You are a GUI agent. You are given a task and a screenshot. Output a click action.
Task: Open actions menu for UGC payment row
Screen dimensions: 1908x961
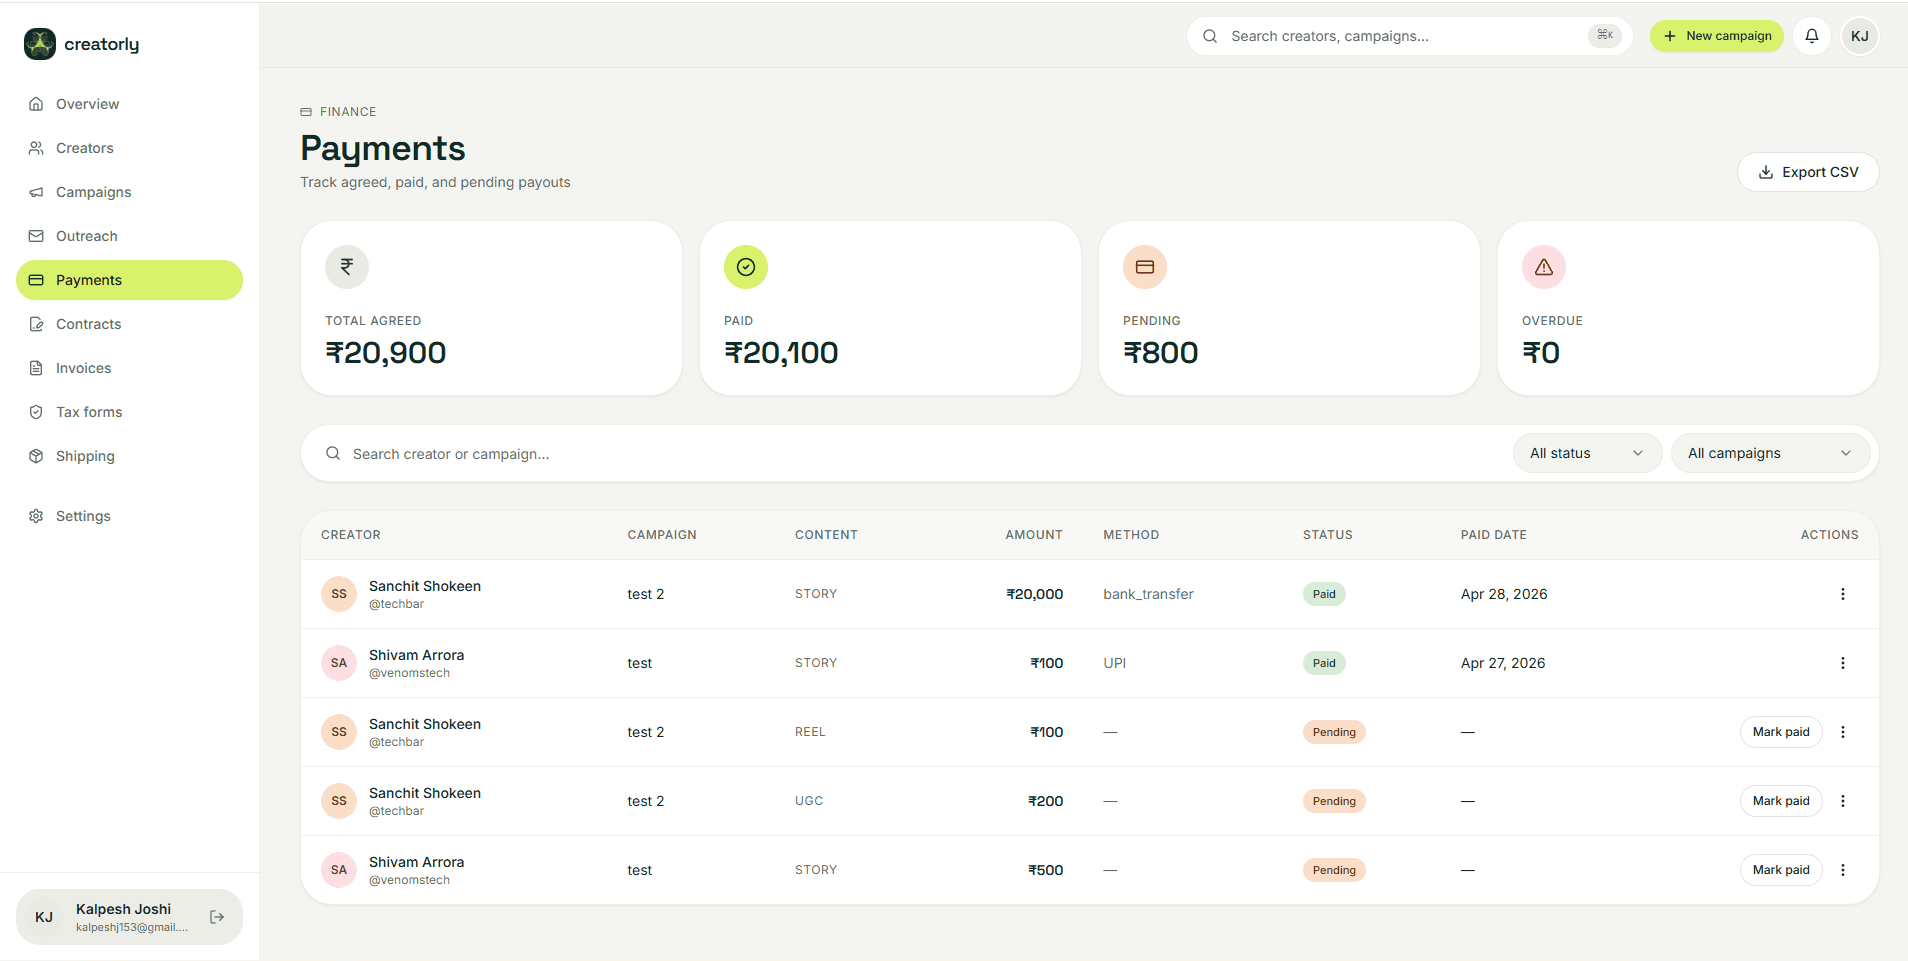click(x=1843, y=801)
